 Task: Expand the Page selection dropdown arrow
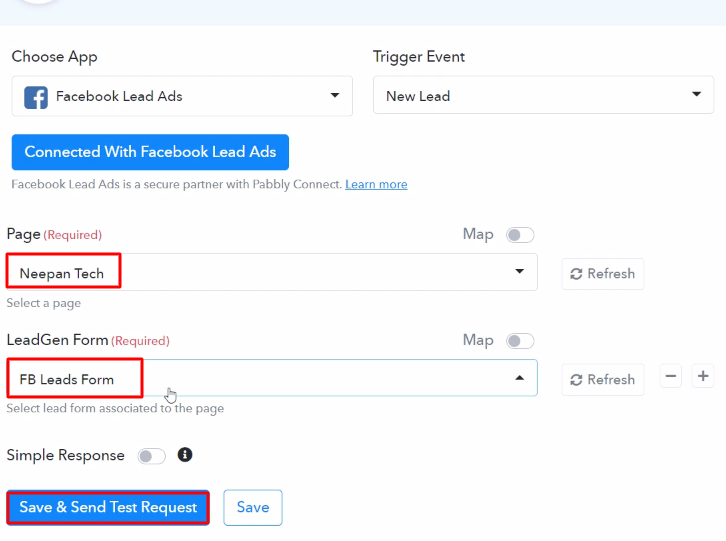coord(519,271)
